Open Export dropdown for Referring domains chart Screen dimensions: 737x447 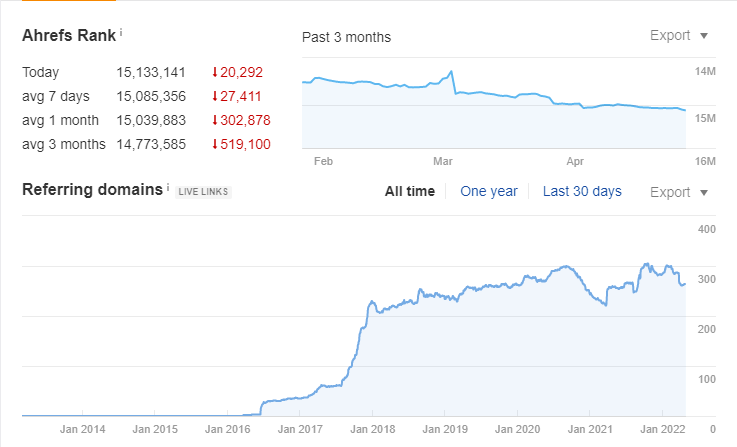679,192
